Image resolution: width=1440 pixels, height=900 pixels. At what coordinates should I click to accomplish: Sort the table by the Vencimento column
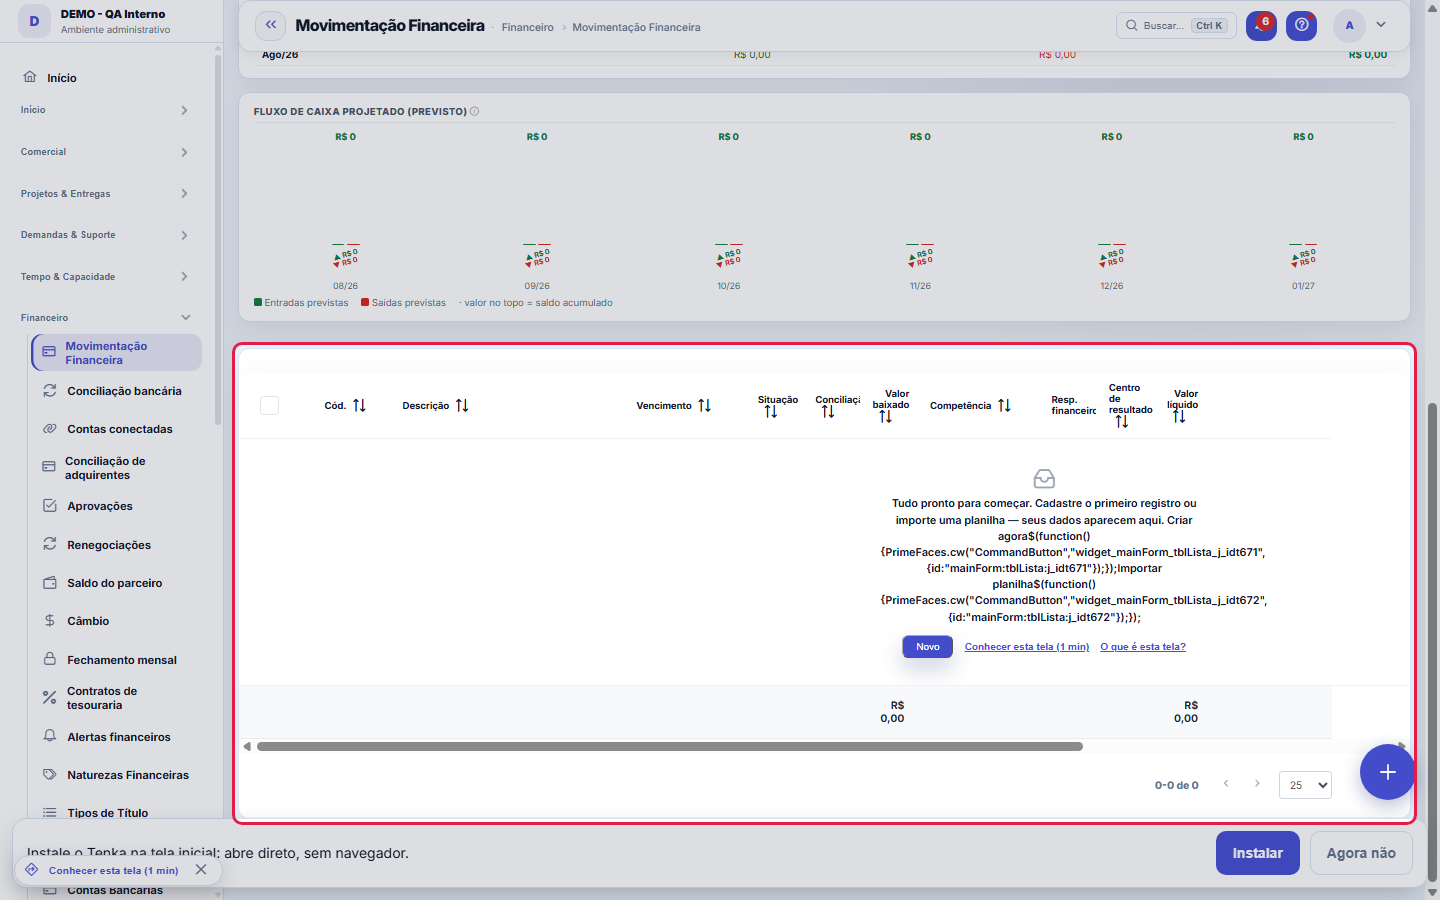[x=705, y=405]
